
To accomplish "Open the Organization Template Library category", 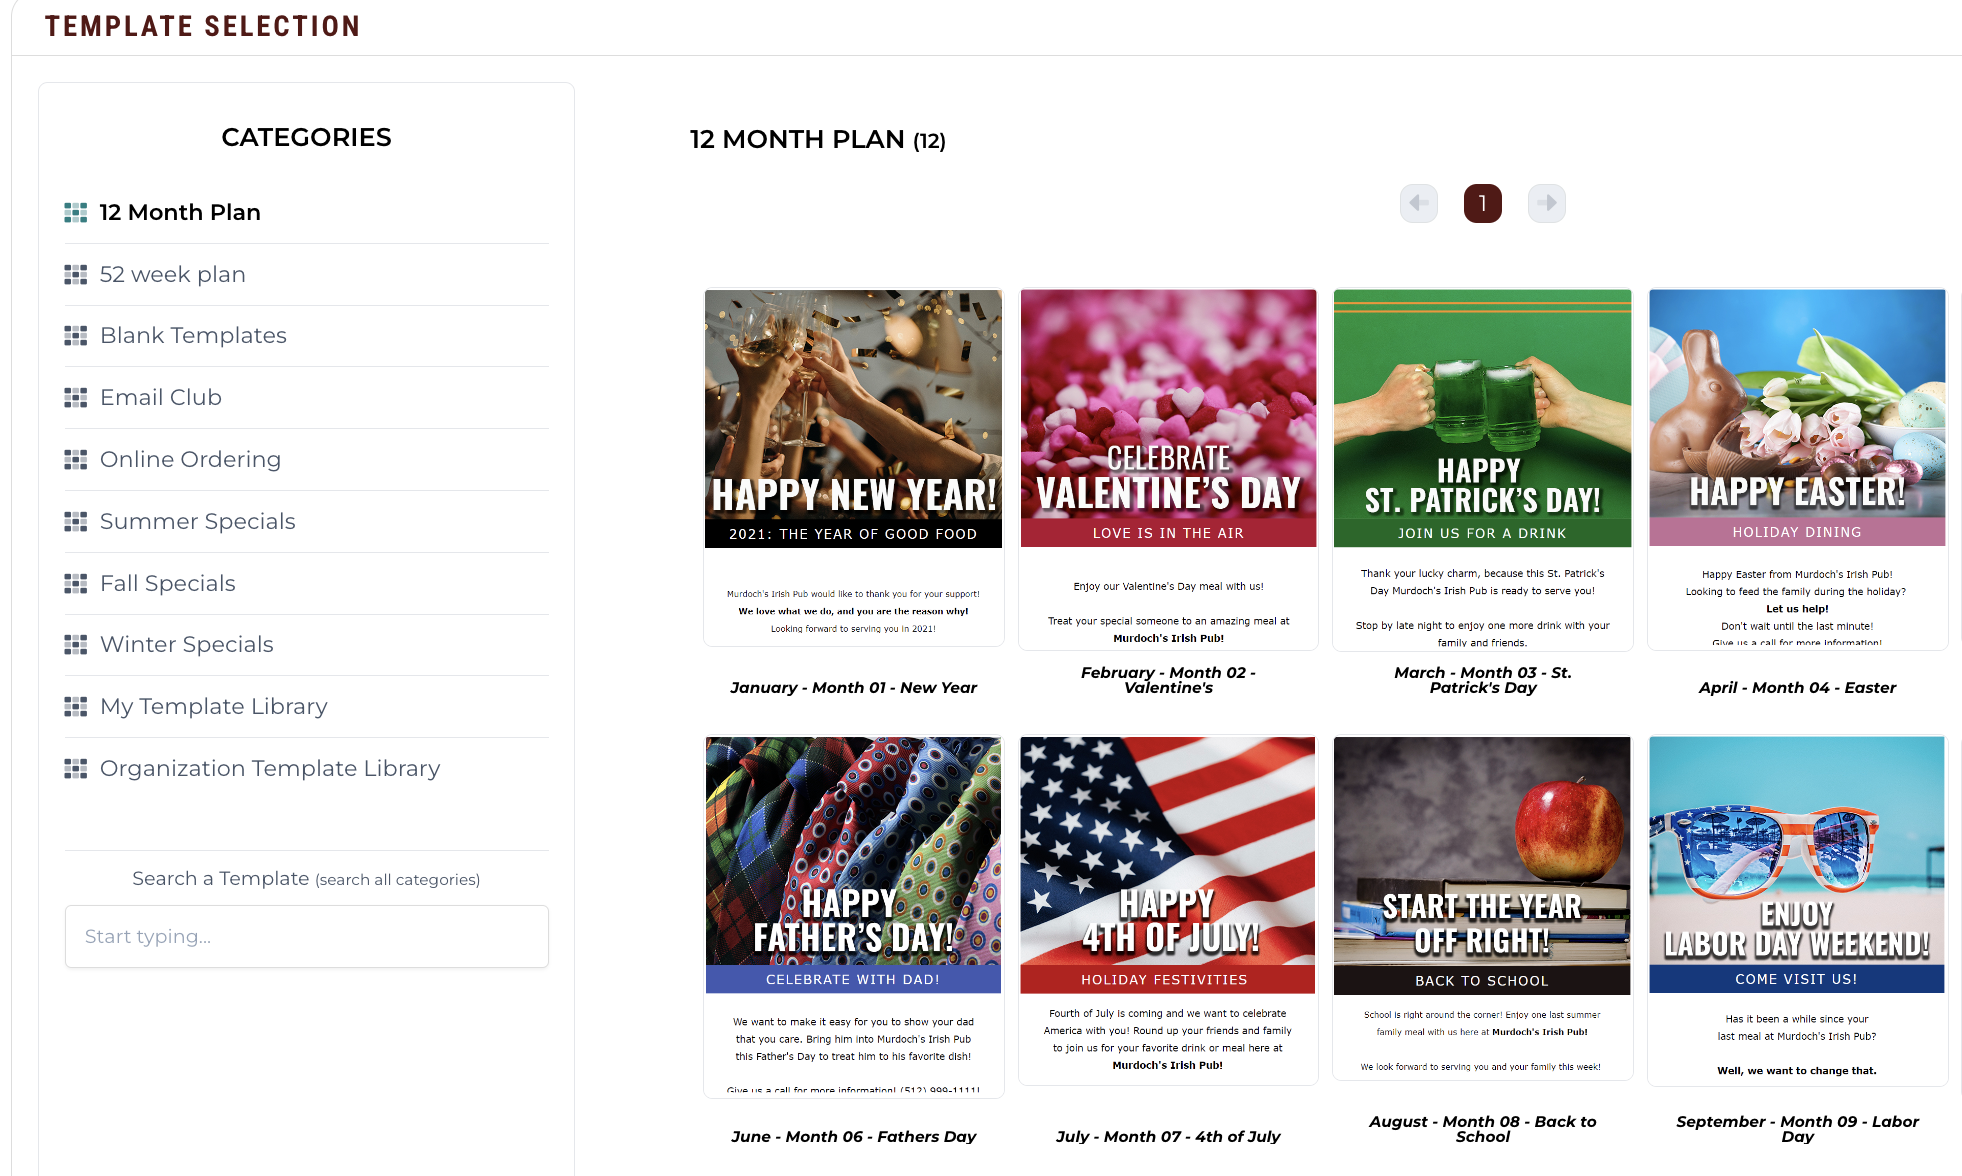I will (270, 768).
